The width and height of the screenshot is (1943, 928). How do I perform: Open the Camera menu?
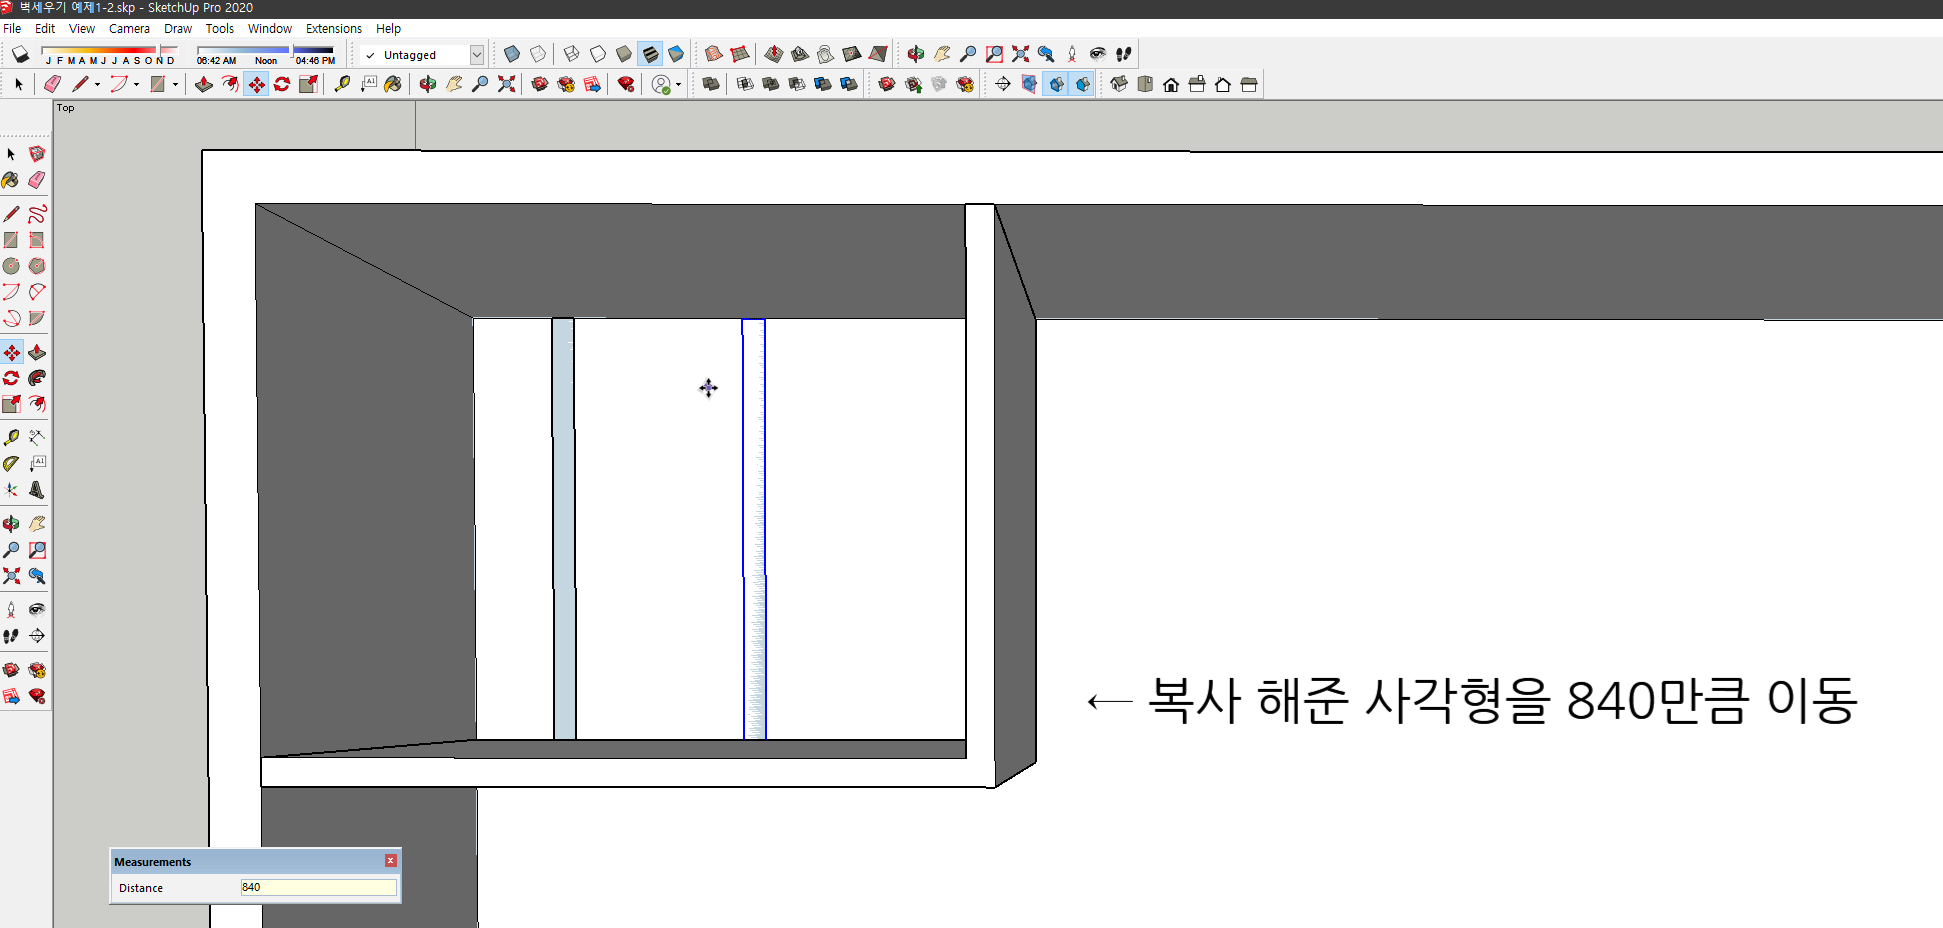point(129,28)
